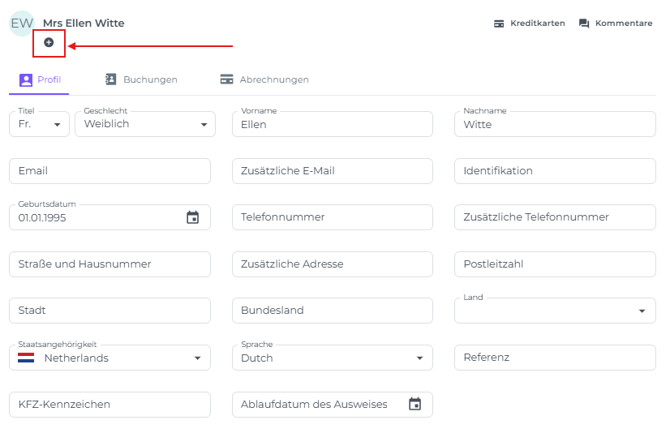Expand the Geschlecht dropdown
The image size is (670, 433).
[204, 125]
